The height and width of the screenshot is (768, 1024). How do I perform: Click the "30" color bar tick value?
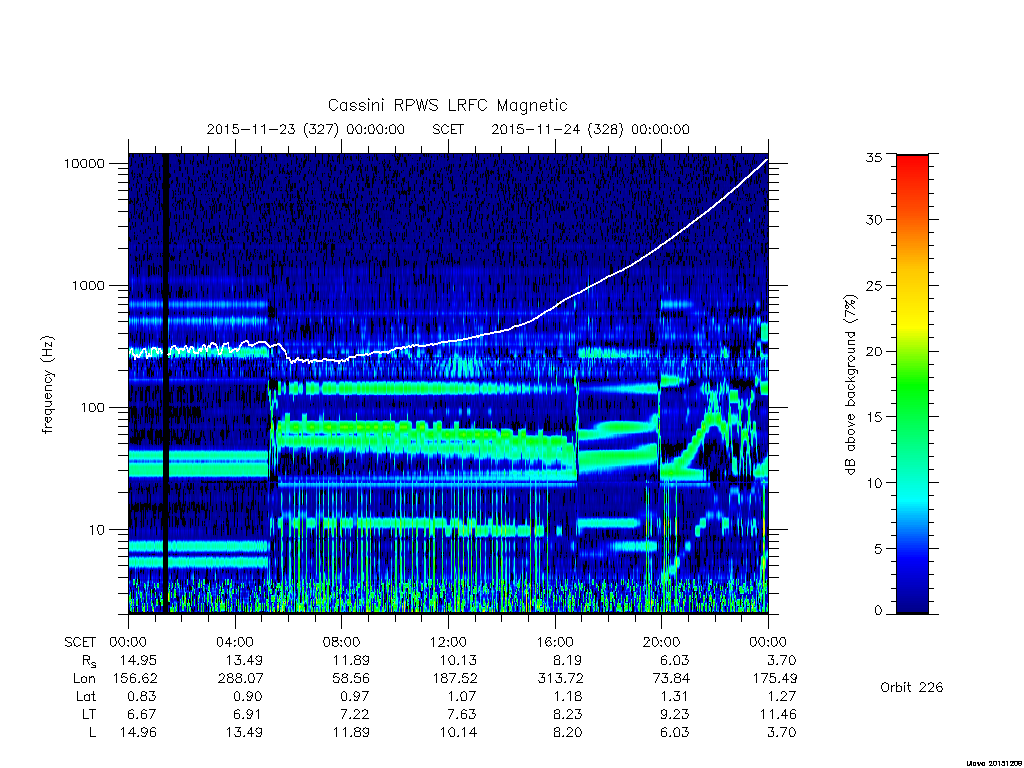tap(873, 219)
